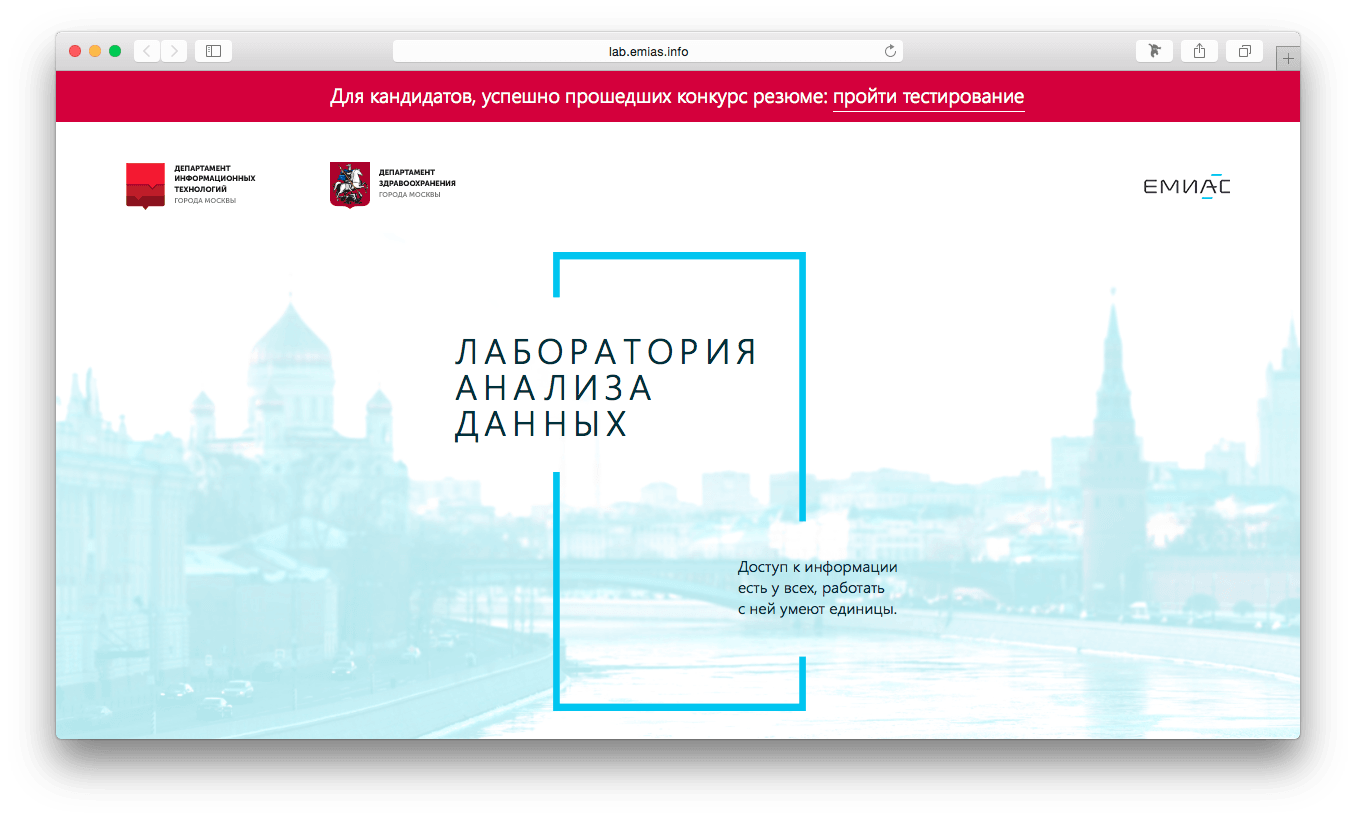Show the Safari sidebar
The image size is (1356, 819).
tap(213, 51)
